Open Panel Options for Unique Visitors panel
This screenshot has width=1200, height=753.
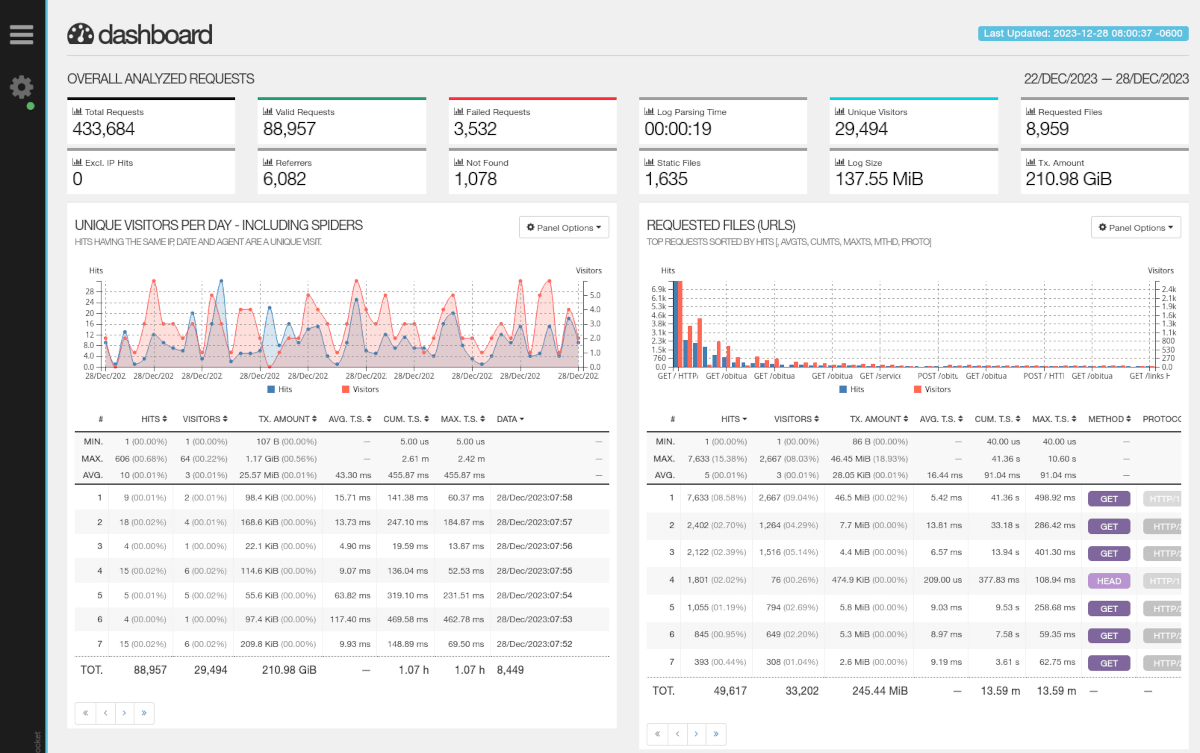click(x=564, y=227)
